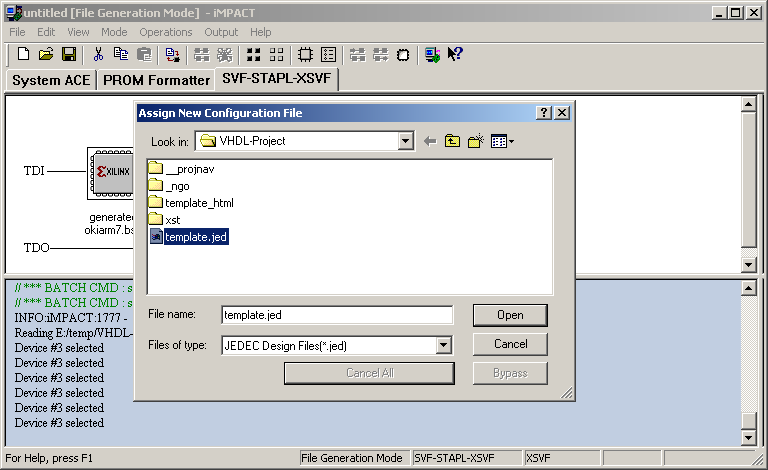This screenshot has width=768, height=470.
Task: Click the New document toolbar icon
Action: click(x=23, y=54)
